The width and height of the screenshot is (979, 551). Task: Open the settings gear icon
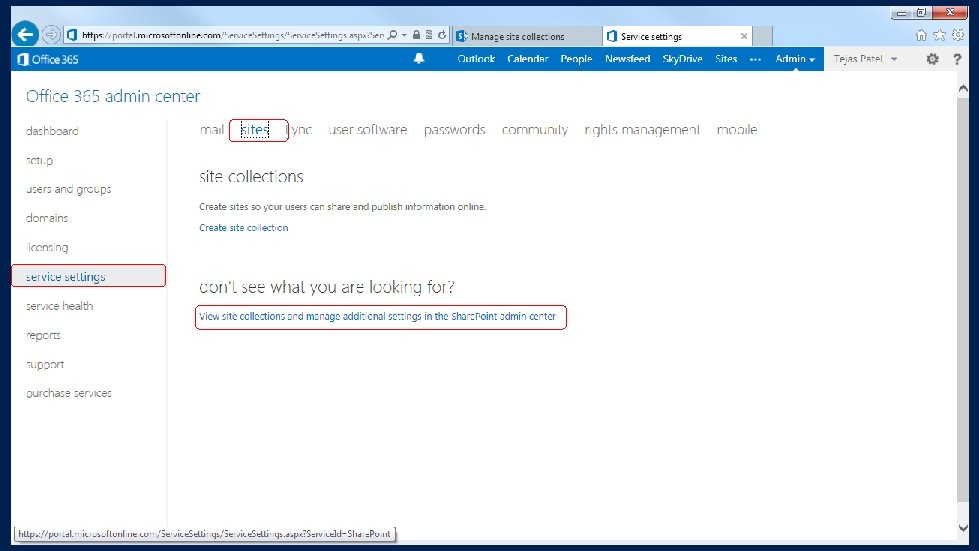[932, 59]
